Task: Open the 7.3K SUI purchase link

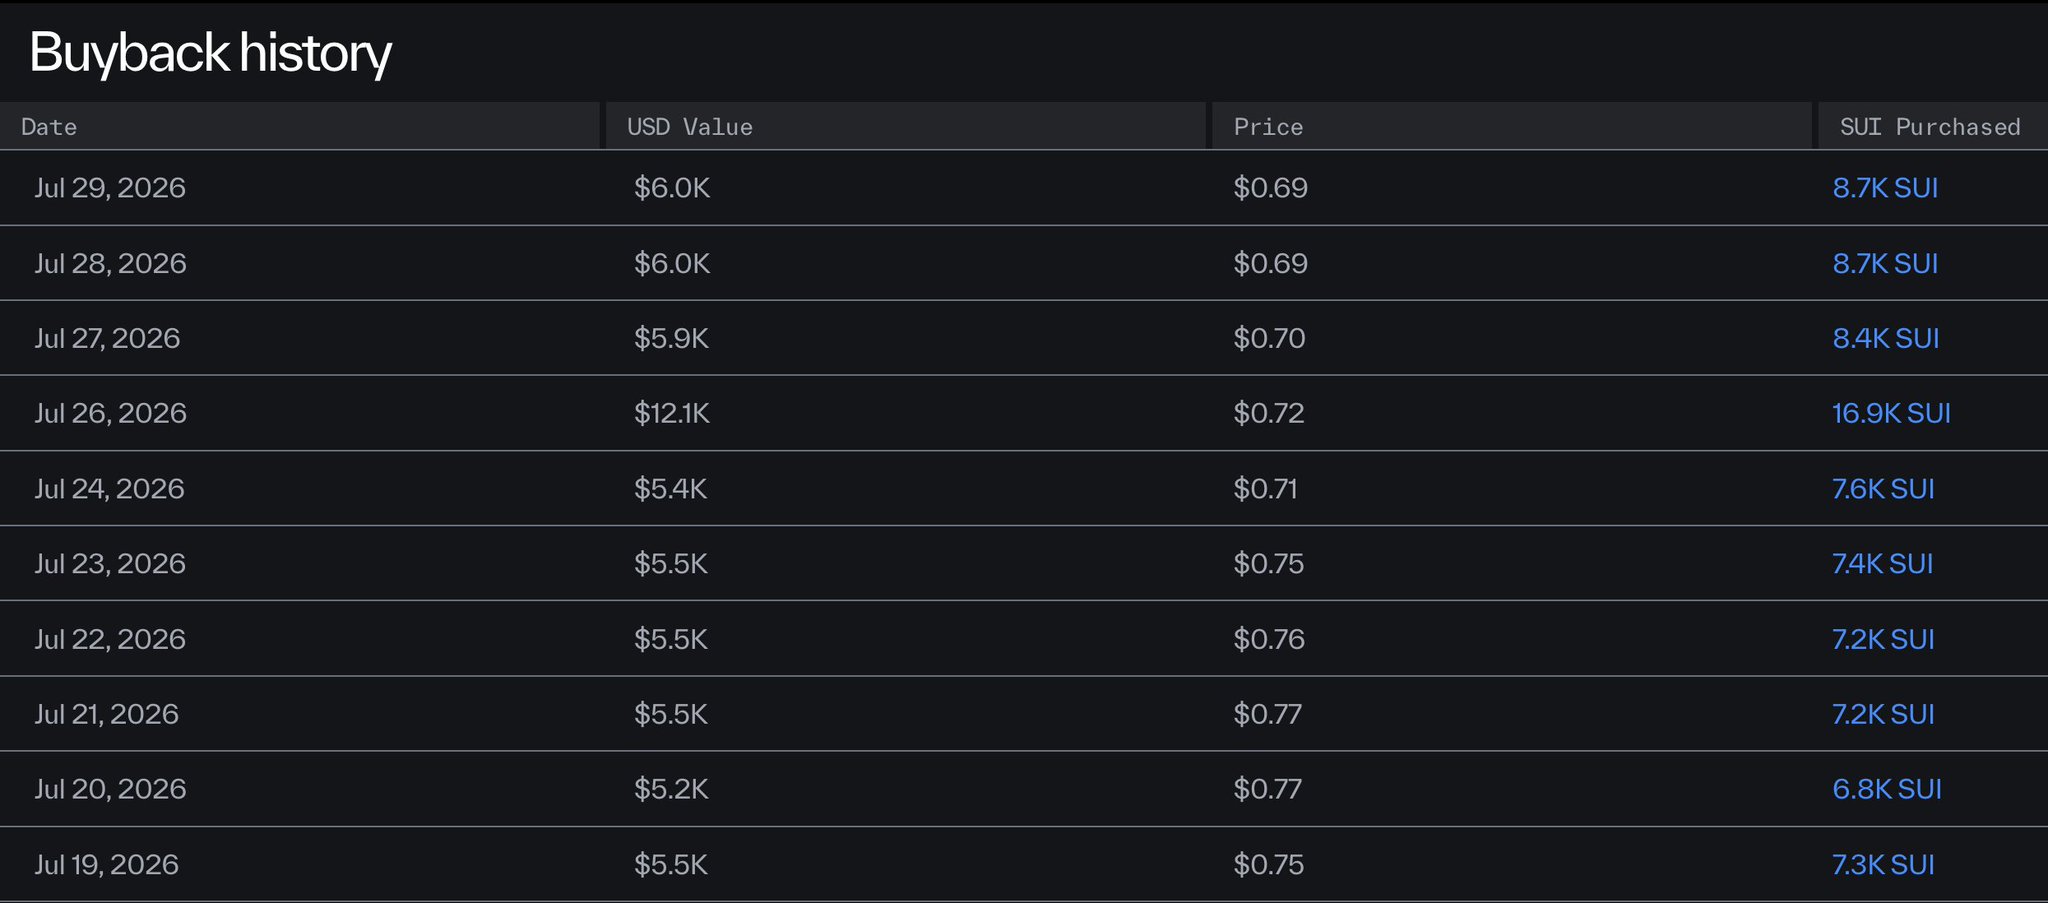Action: pyautogui.click(x=1883, y=865)
